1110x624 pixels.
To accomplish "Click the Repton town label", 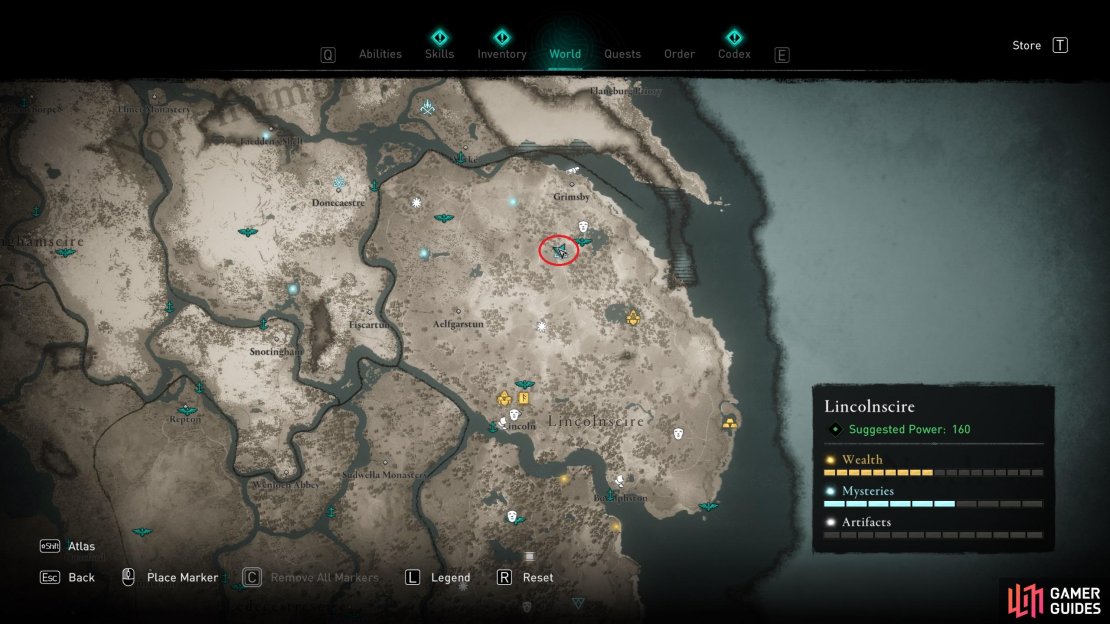I will tap(185, 419).
